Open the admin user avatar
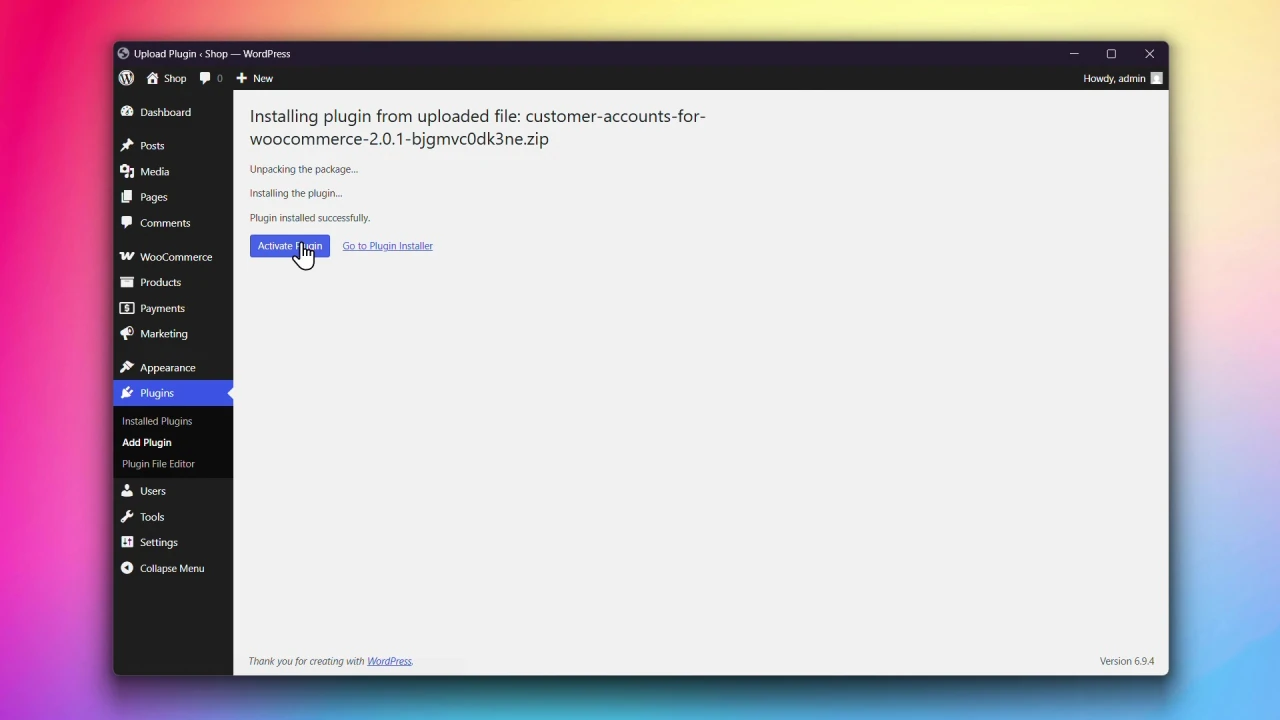This screenshot has width=1280, height=720. 1157,78
